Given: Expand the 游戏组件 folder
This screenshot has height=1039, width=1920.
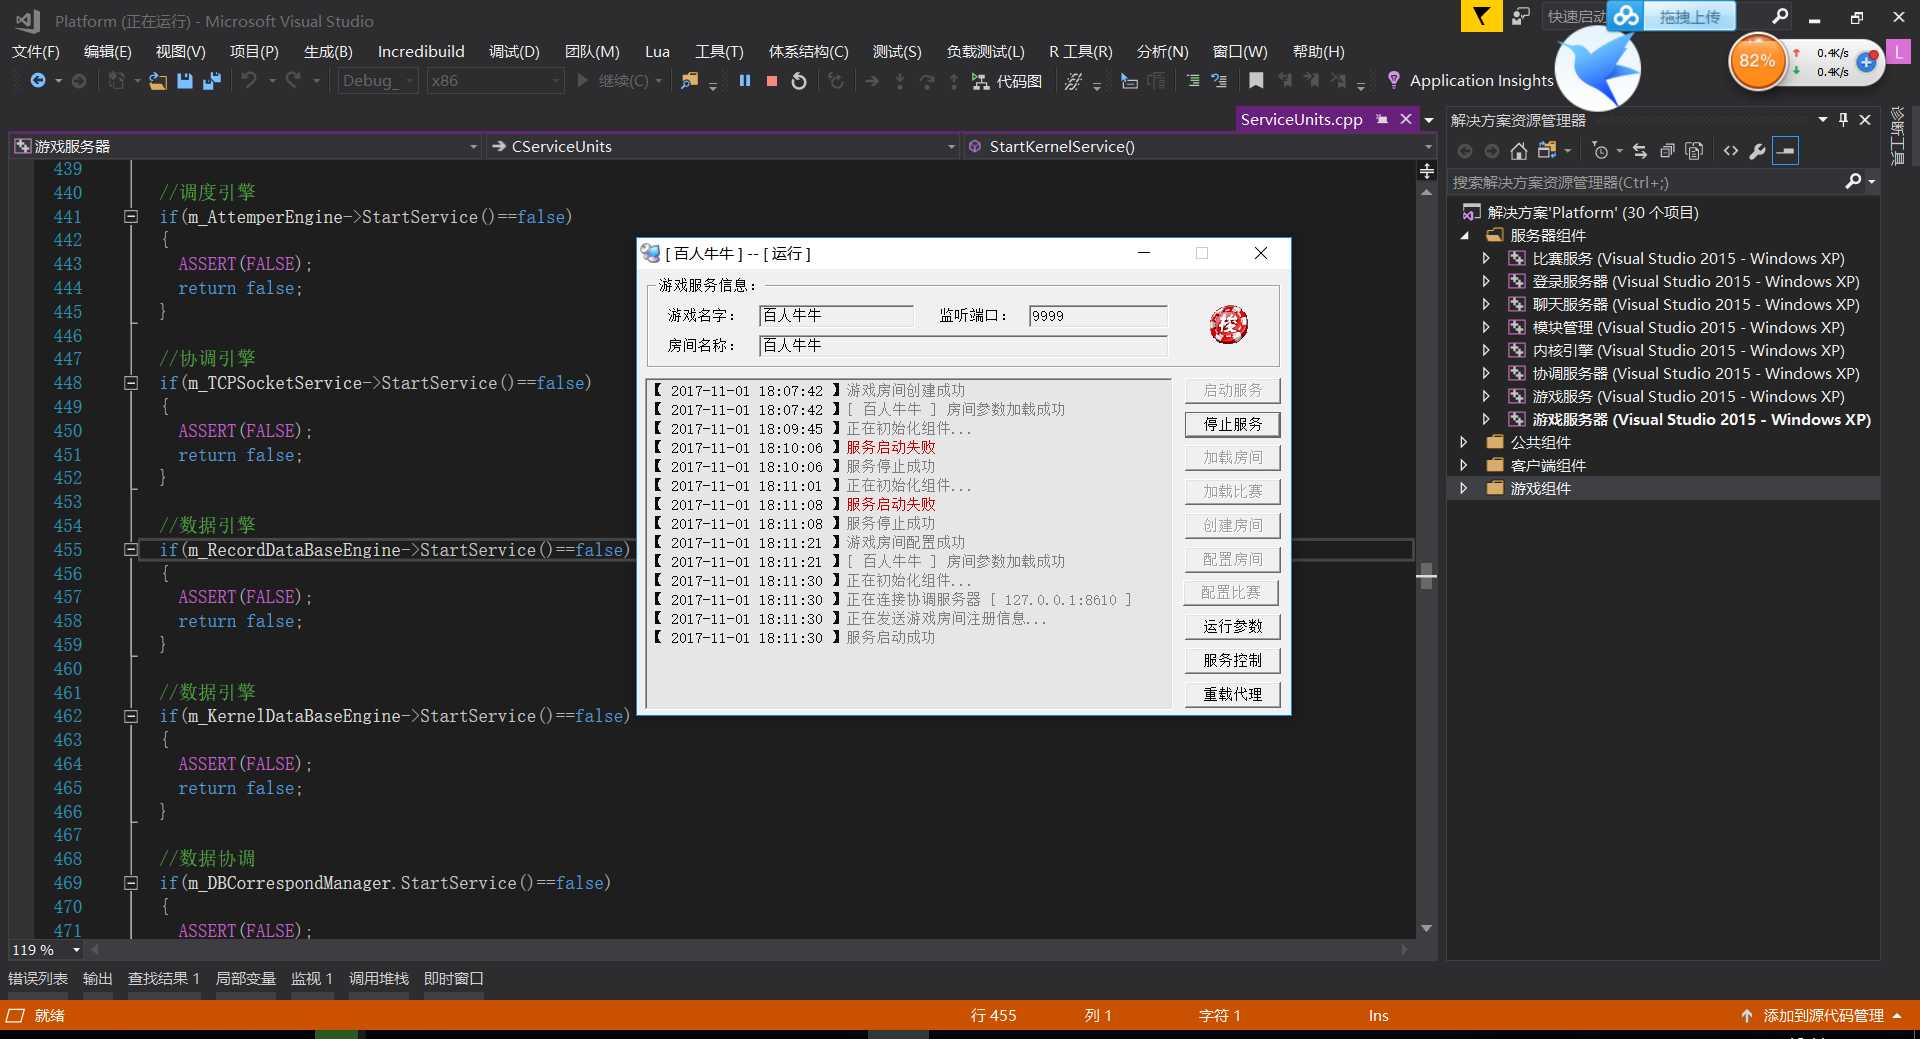Looking at the screenshot, I should pos(1464,488).
